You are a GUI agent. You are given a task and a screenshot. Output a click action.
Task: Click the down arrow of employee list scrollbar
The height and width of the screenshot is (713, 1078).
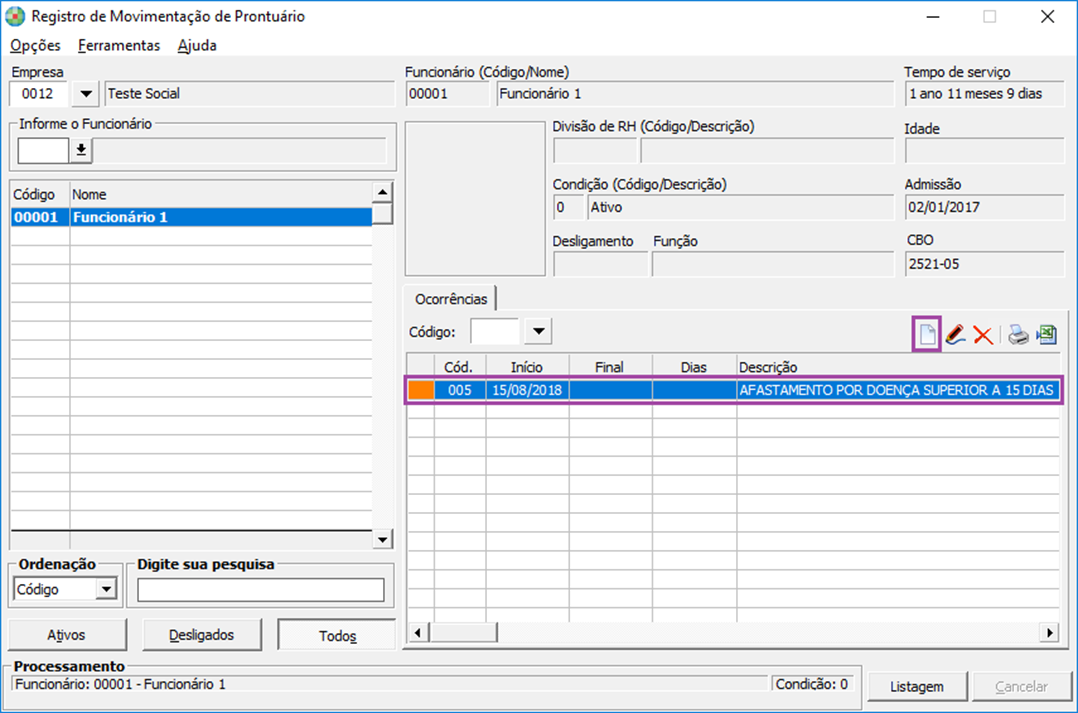coord(382,539)
